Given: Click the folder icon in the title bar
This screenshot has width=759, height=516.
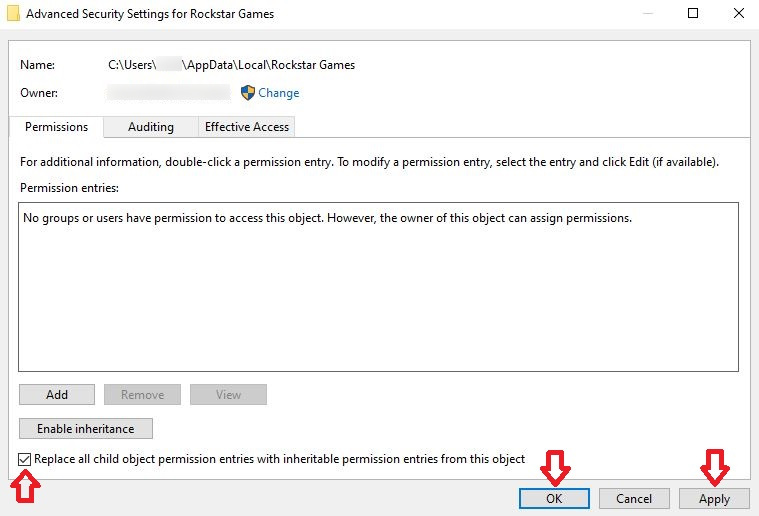Looking at the screenshot, I should click(12, 14).
